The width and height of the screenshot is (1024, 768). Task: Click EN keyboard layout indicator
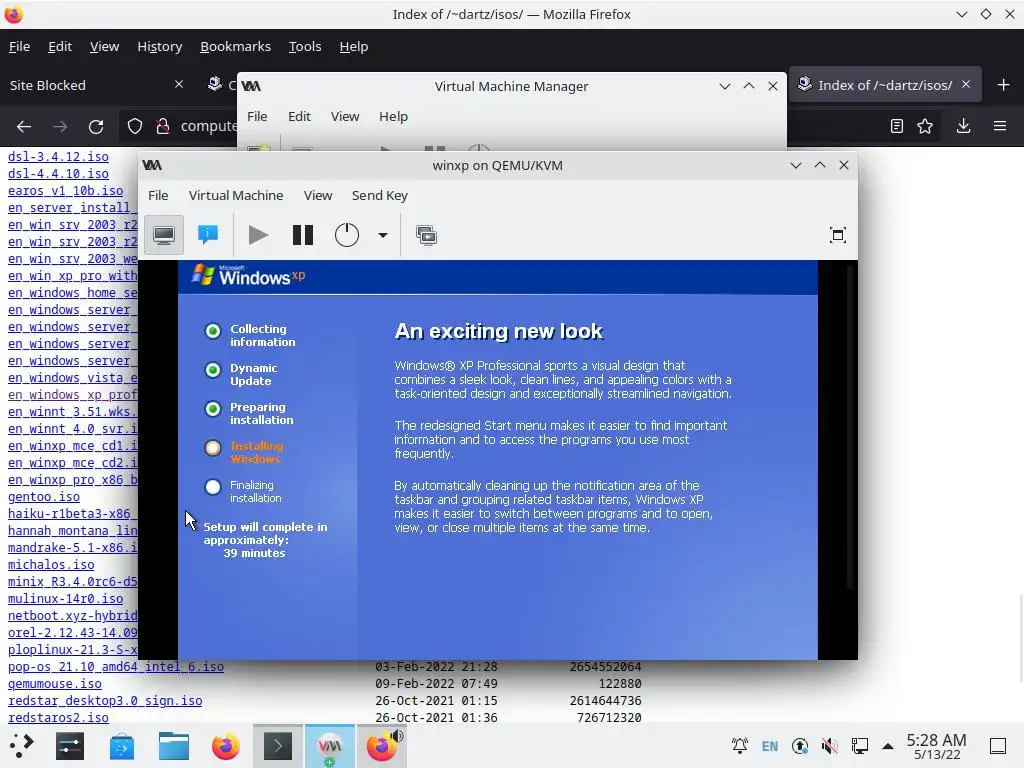(770, 746)
